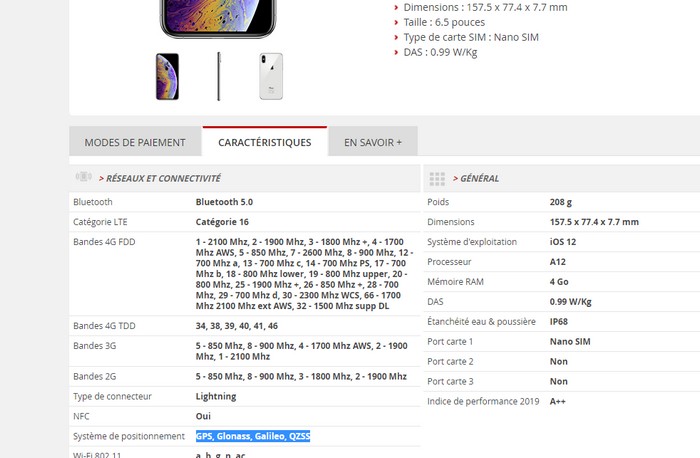Open the Modes de paiement tab
This screenshot has height=458, width=700.
(135, 142)
